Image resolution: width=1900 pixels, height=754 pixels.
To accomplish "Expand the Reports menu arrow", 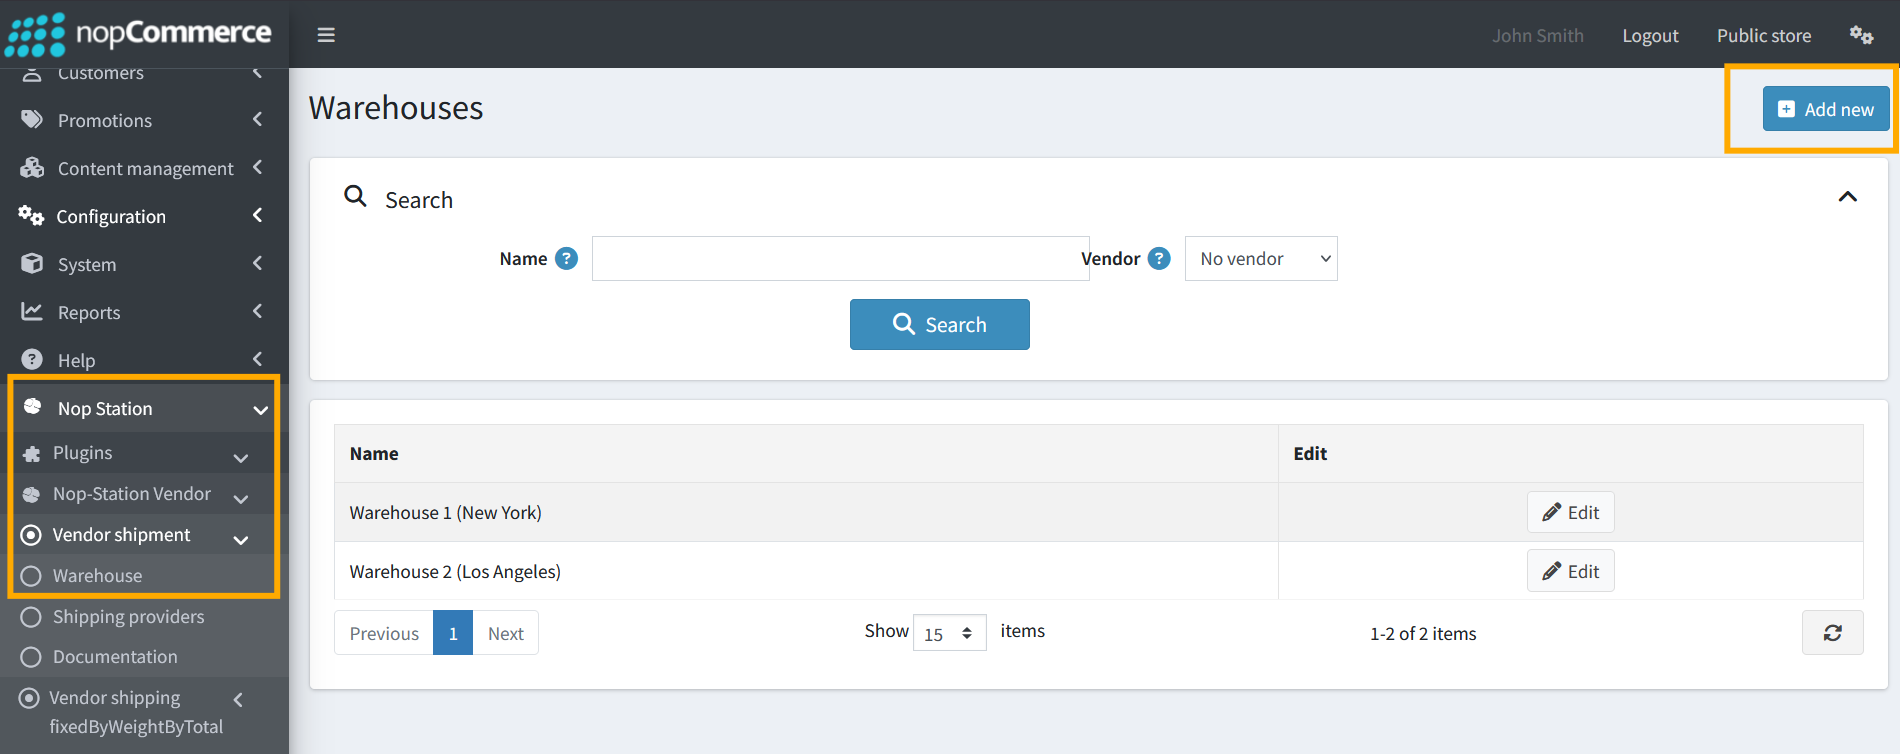I will pyautogui.click(x=257, y=311).
